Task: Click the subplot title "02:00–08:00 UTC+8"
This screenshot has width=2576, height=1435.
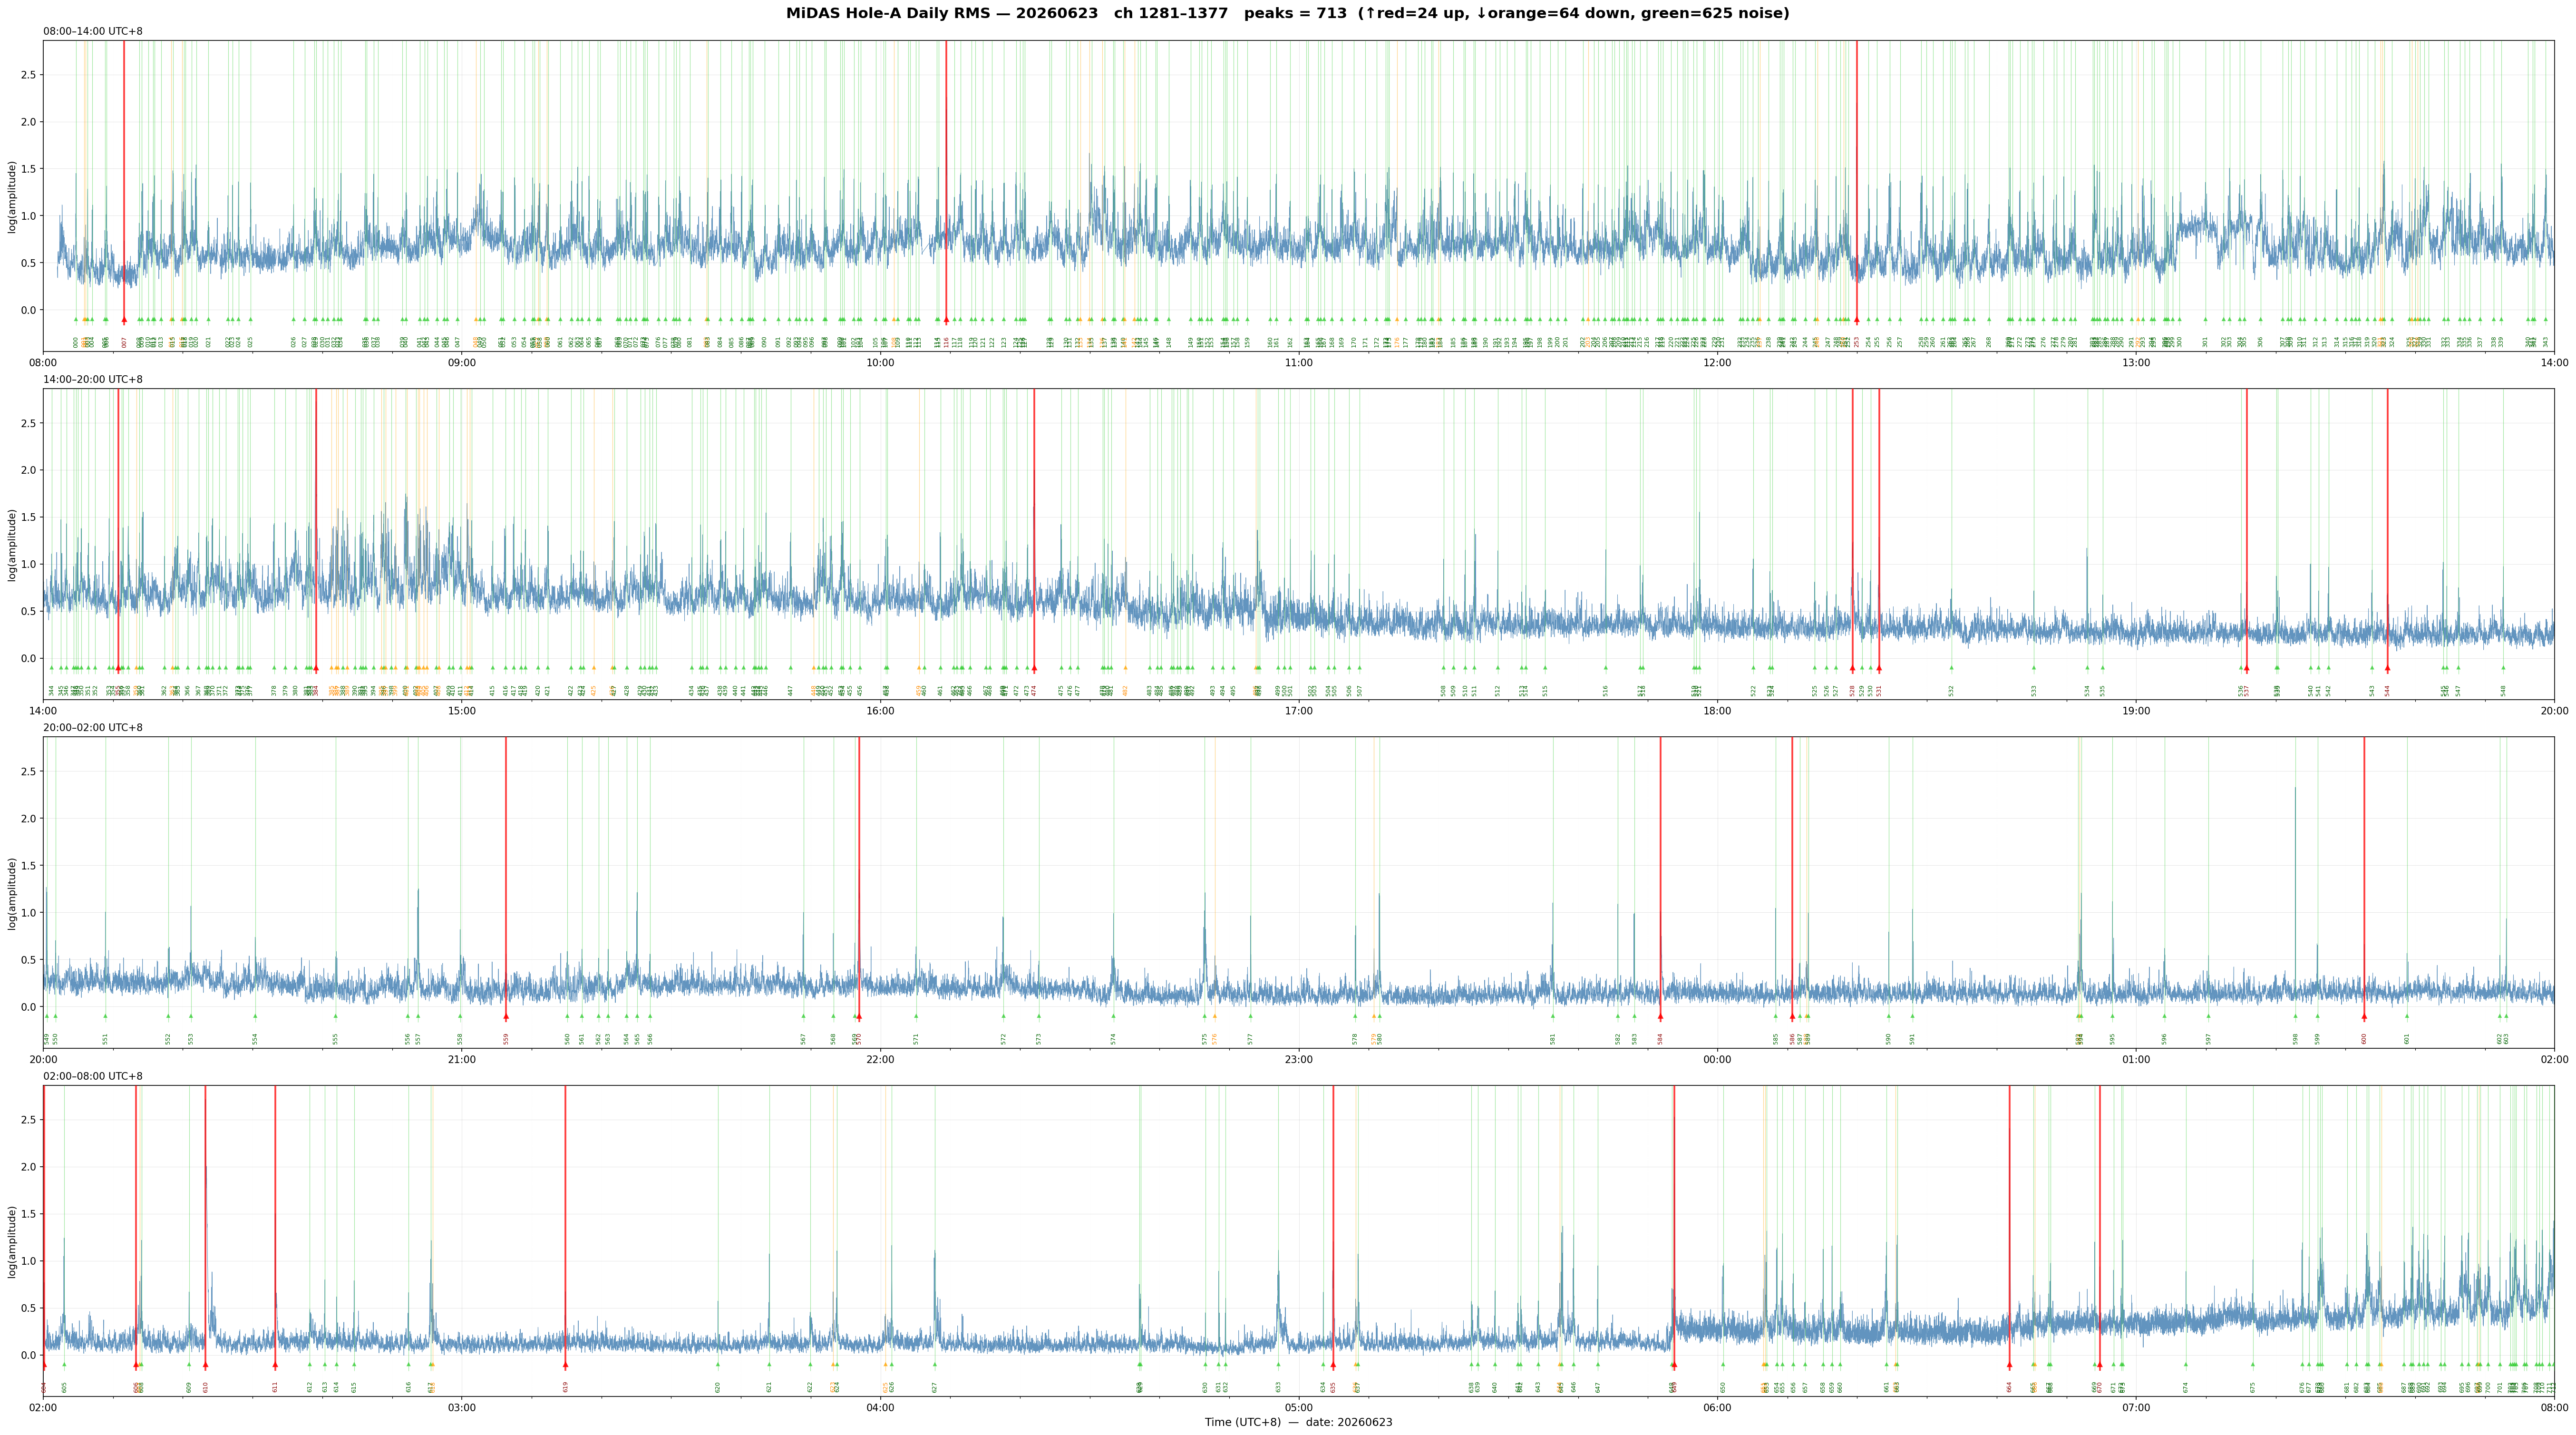Action: (93, 1076)
